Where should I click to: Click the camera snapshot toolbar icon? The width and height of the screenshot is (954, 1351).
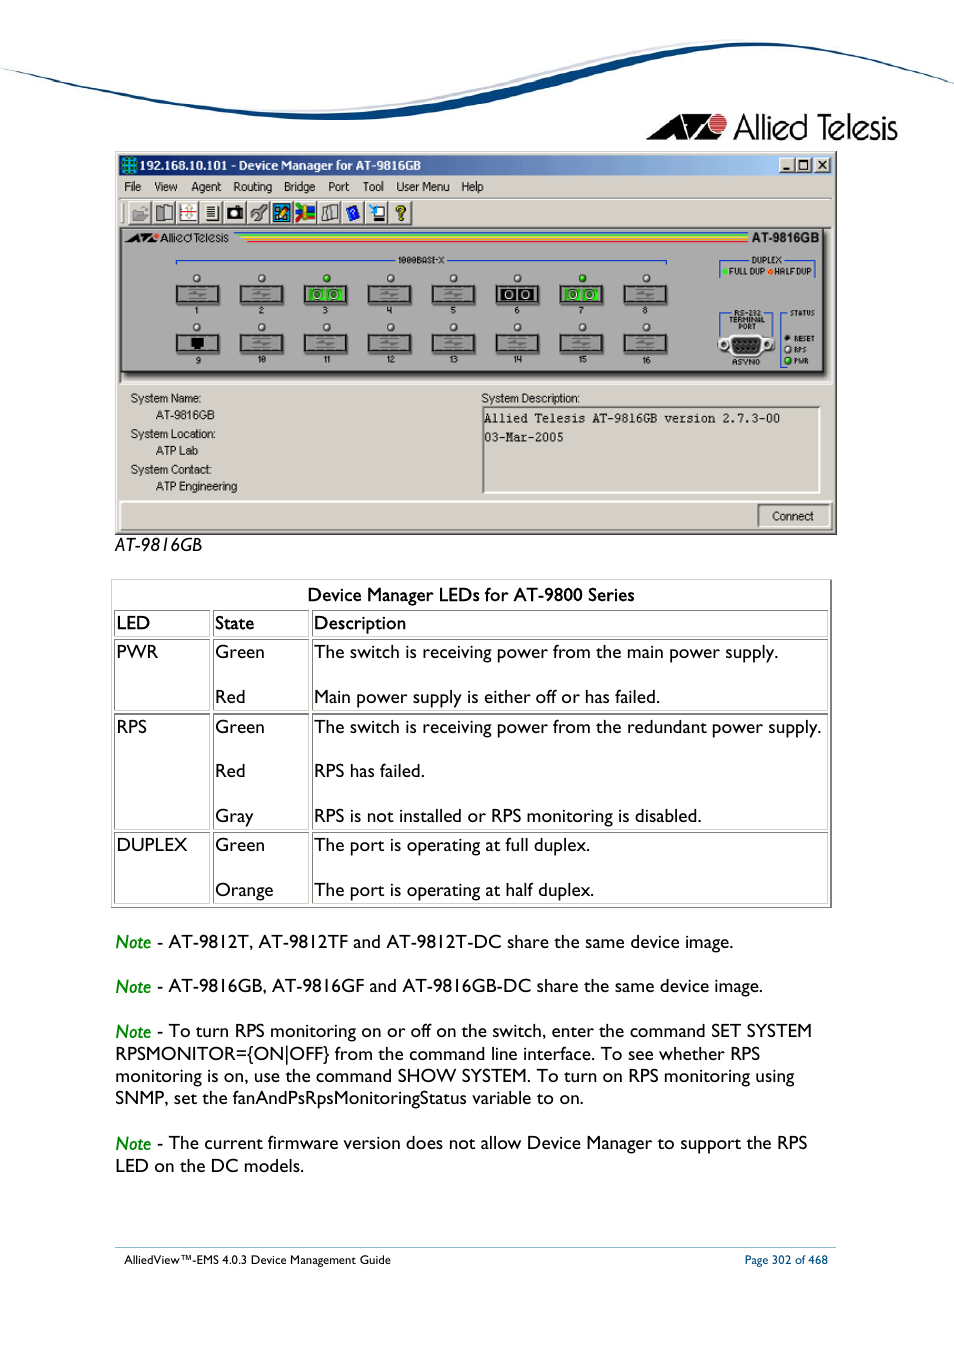[x=235, y=213]
